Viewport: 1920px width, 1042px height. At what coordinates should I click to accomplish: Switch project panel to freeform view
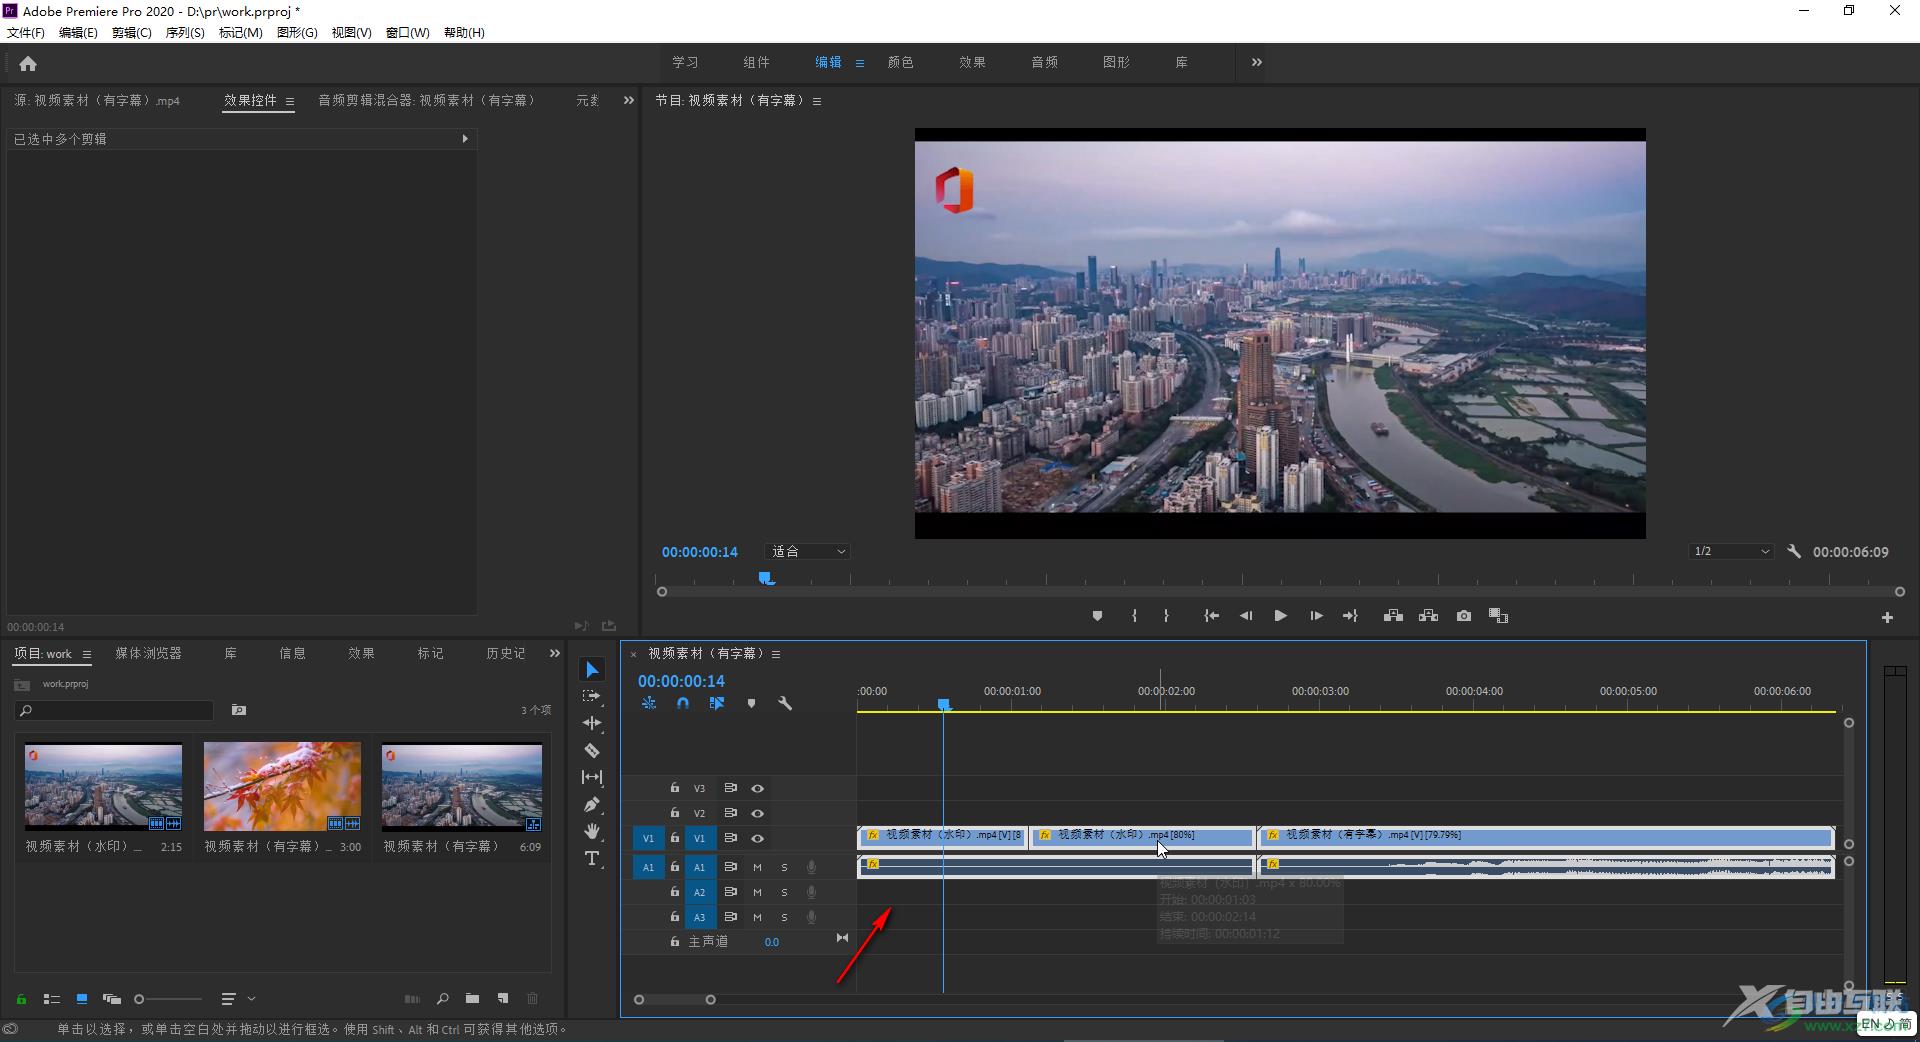[x=112, y=998]
